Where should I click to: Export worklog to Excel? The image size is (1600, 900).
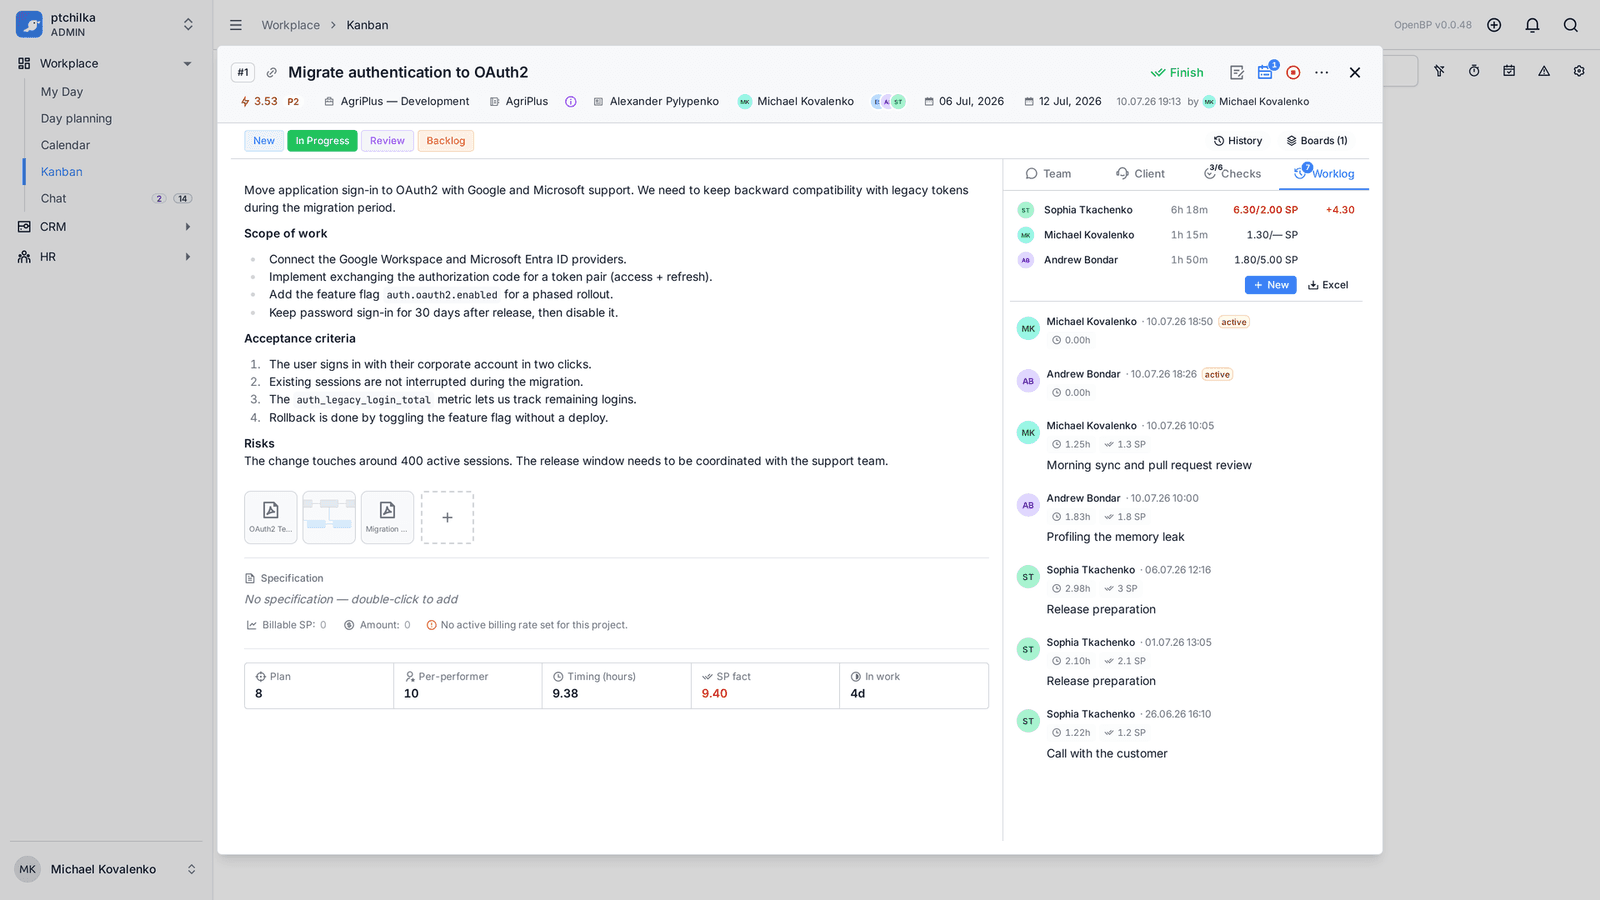[x=1328, y=285]
